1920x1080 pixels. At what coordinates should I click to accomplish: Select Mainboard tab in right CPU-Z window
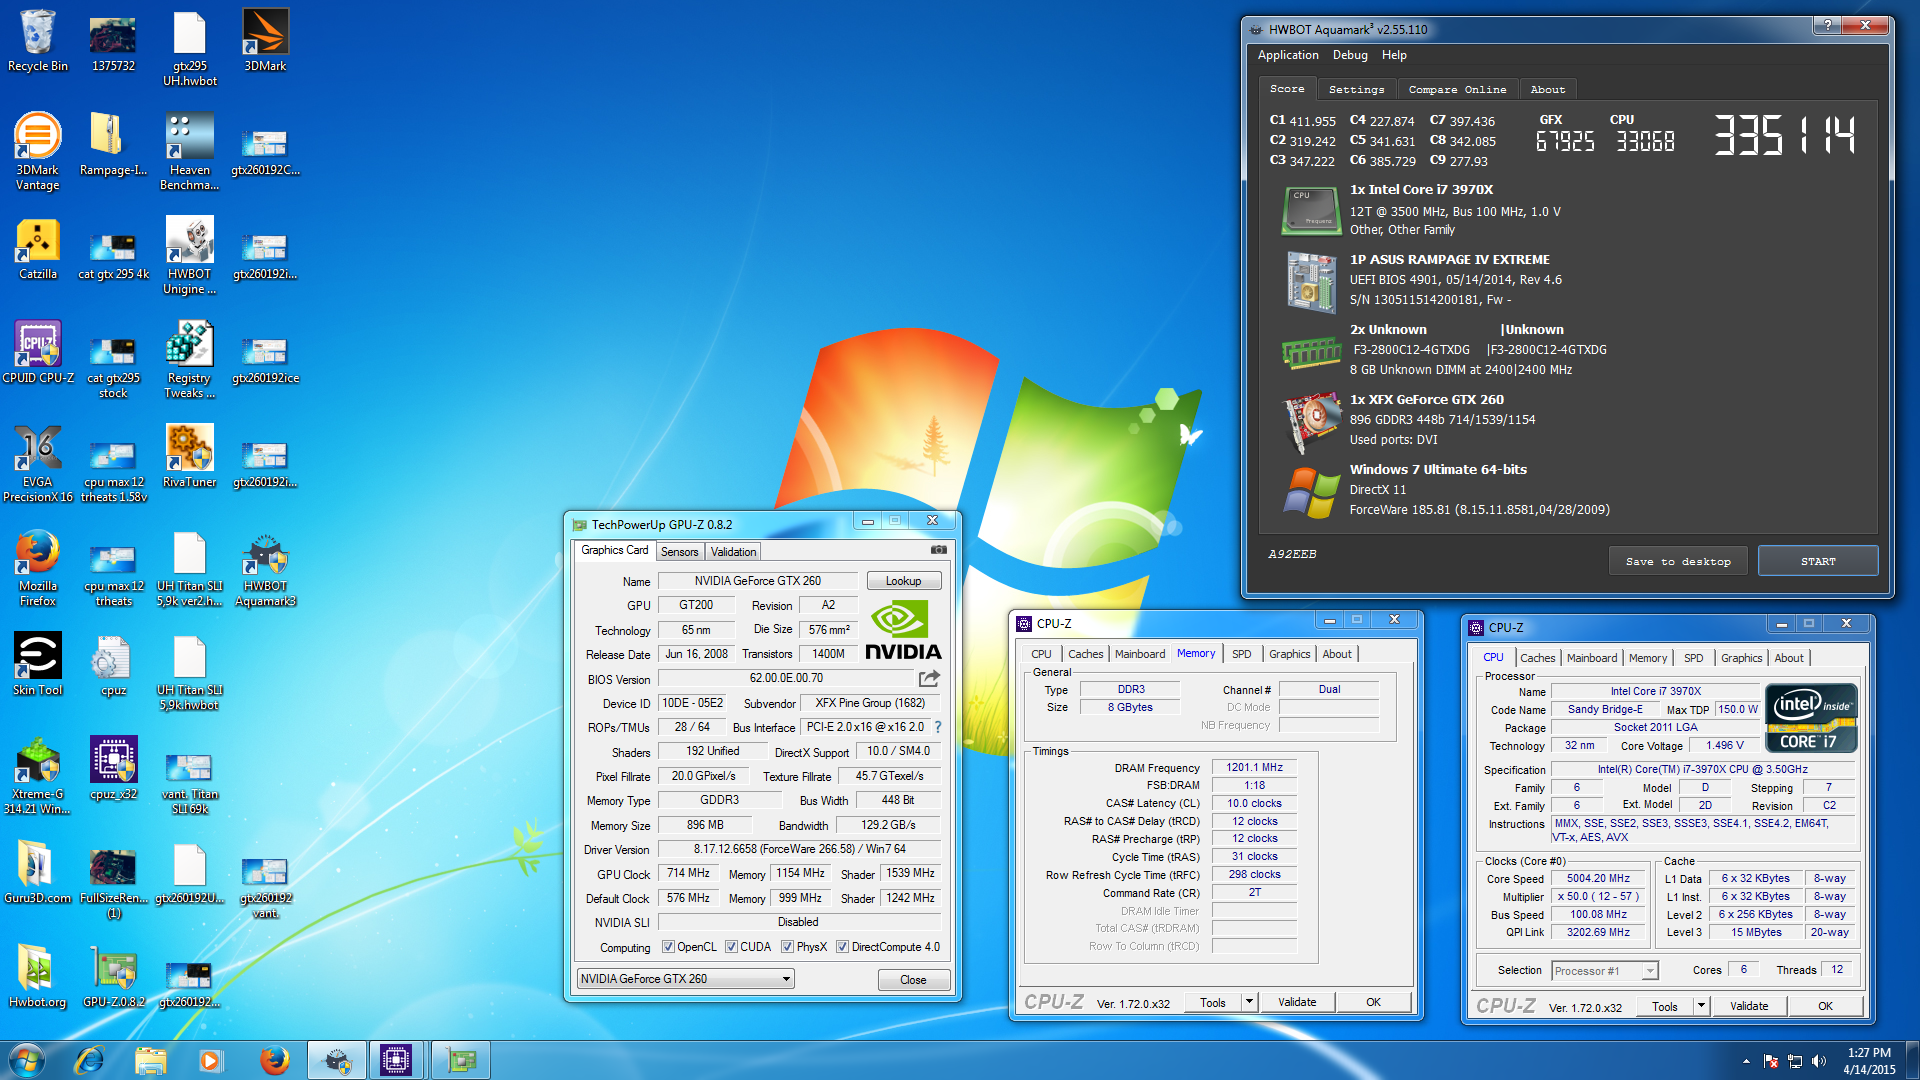1592,658
